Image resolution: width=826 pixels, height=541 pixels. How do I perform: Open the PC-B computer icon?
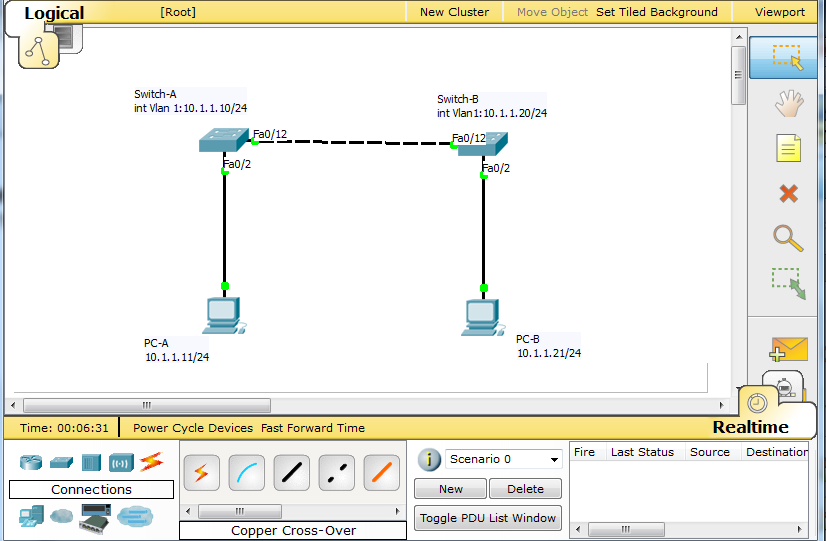pos(483,318)
